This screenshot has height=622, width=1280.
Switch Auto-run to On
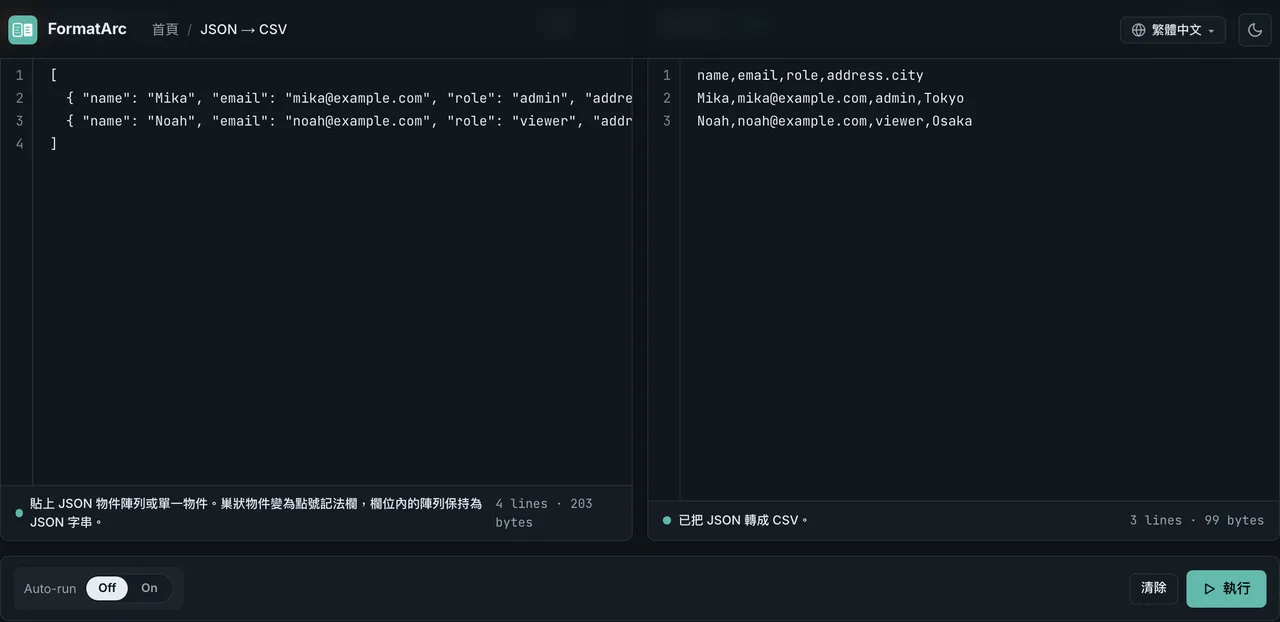pos(149,588)
